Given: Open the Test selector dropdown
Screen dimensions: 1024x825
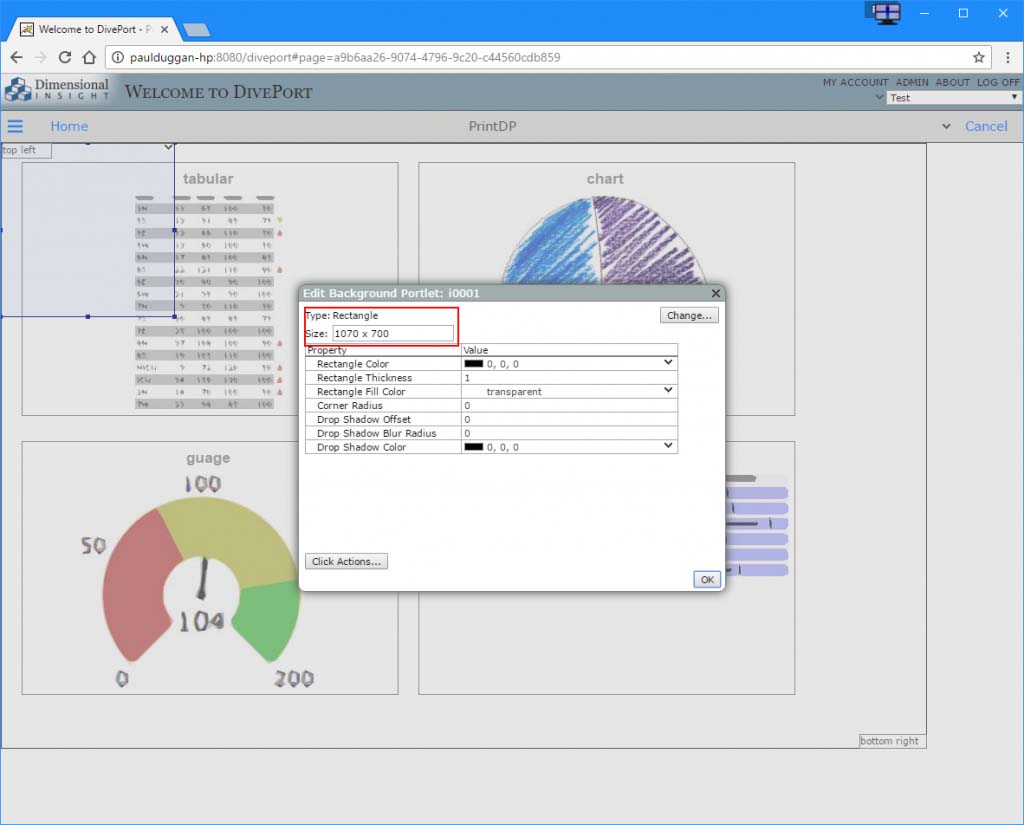Looking at the screenshot, I should pyautogui.click(x=953, y=98).
